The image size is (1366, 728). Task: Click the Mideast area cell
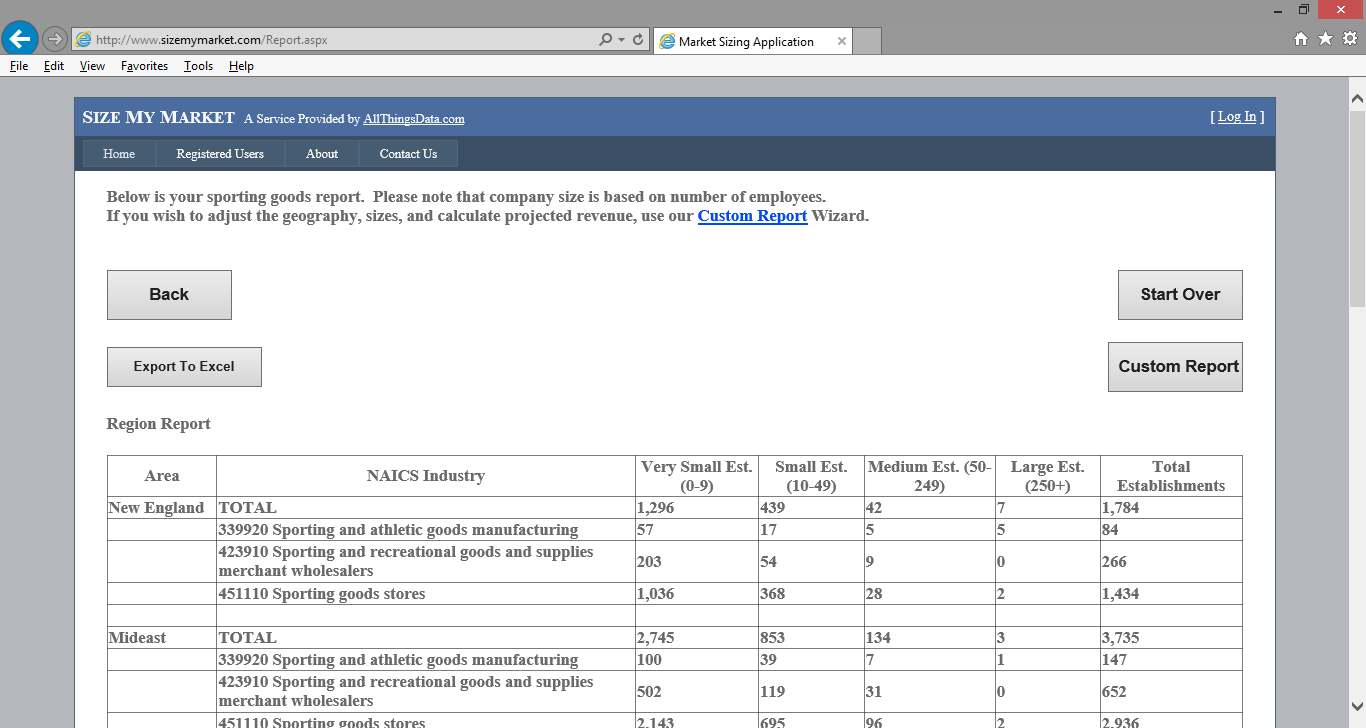[x=162, y=638]
